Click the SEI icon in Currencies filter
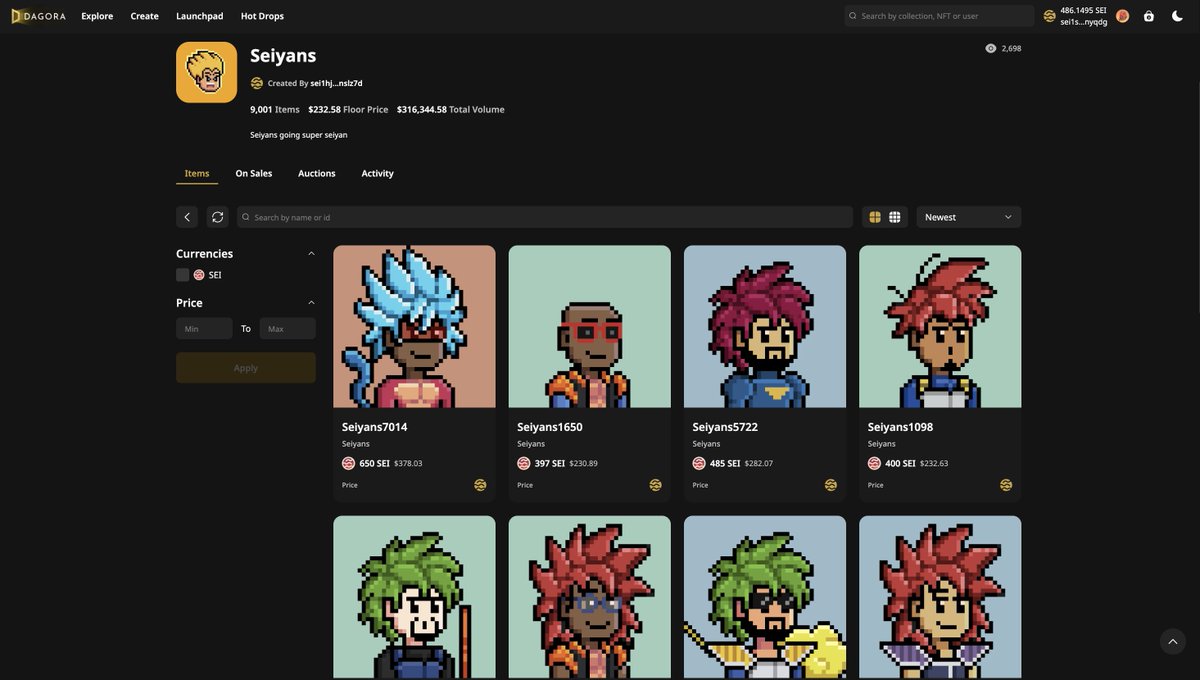The width and height of the screenshot is (1200, 680). [x=199, y=275]
